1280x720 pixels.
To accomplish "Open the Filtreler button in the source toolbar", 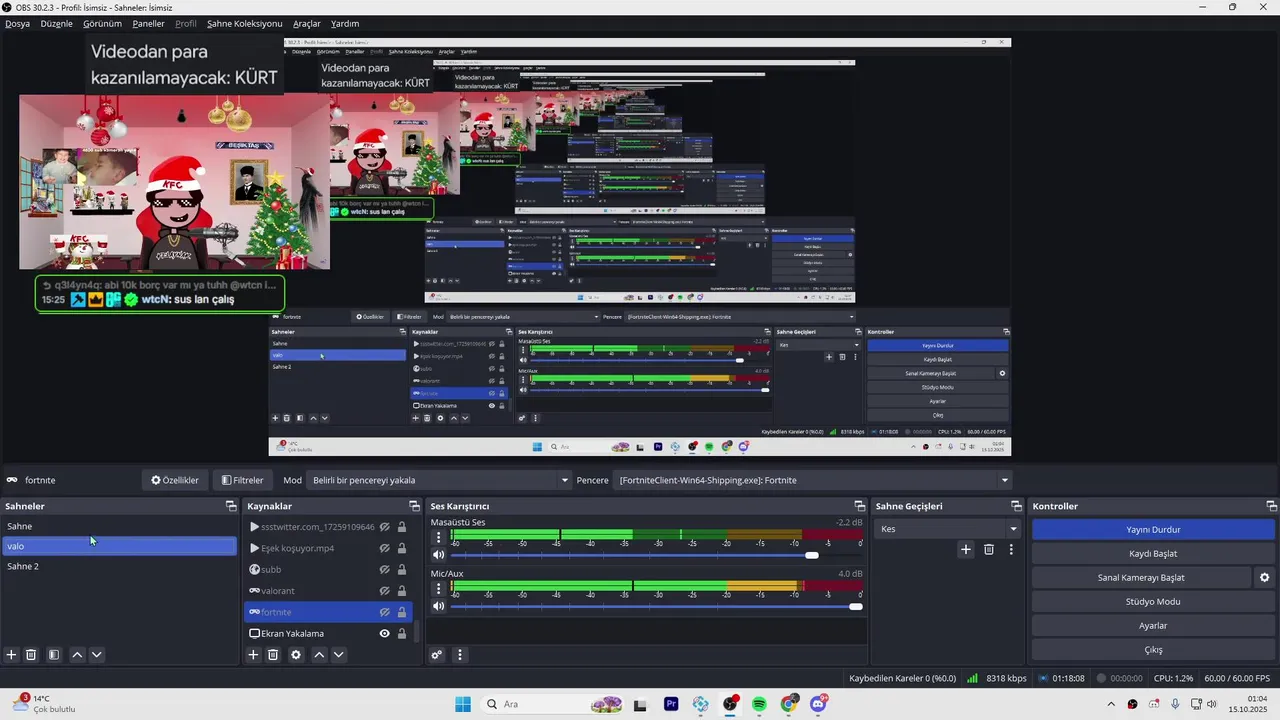I will click(243, 480).
